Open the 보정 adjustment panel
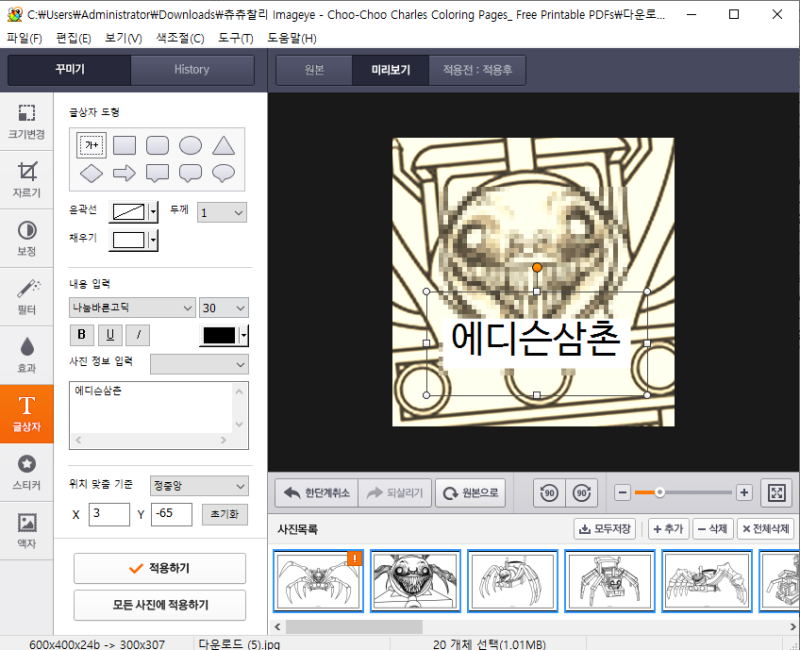 [27, 238]
